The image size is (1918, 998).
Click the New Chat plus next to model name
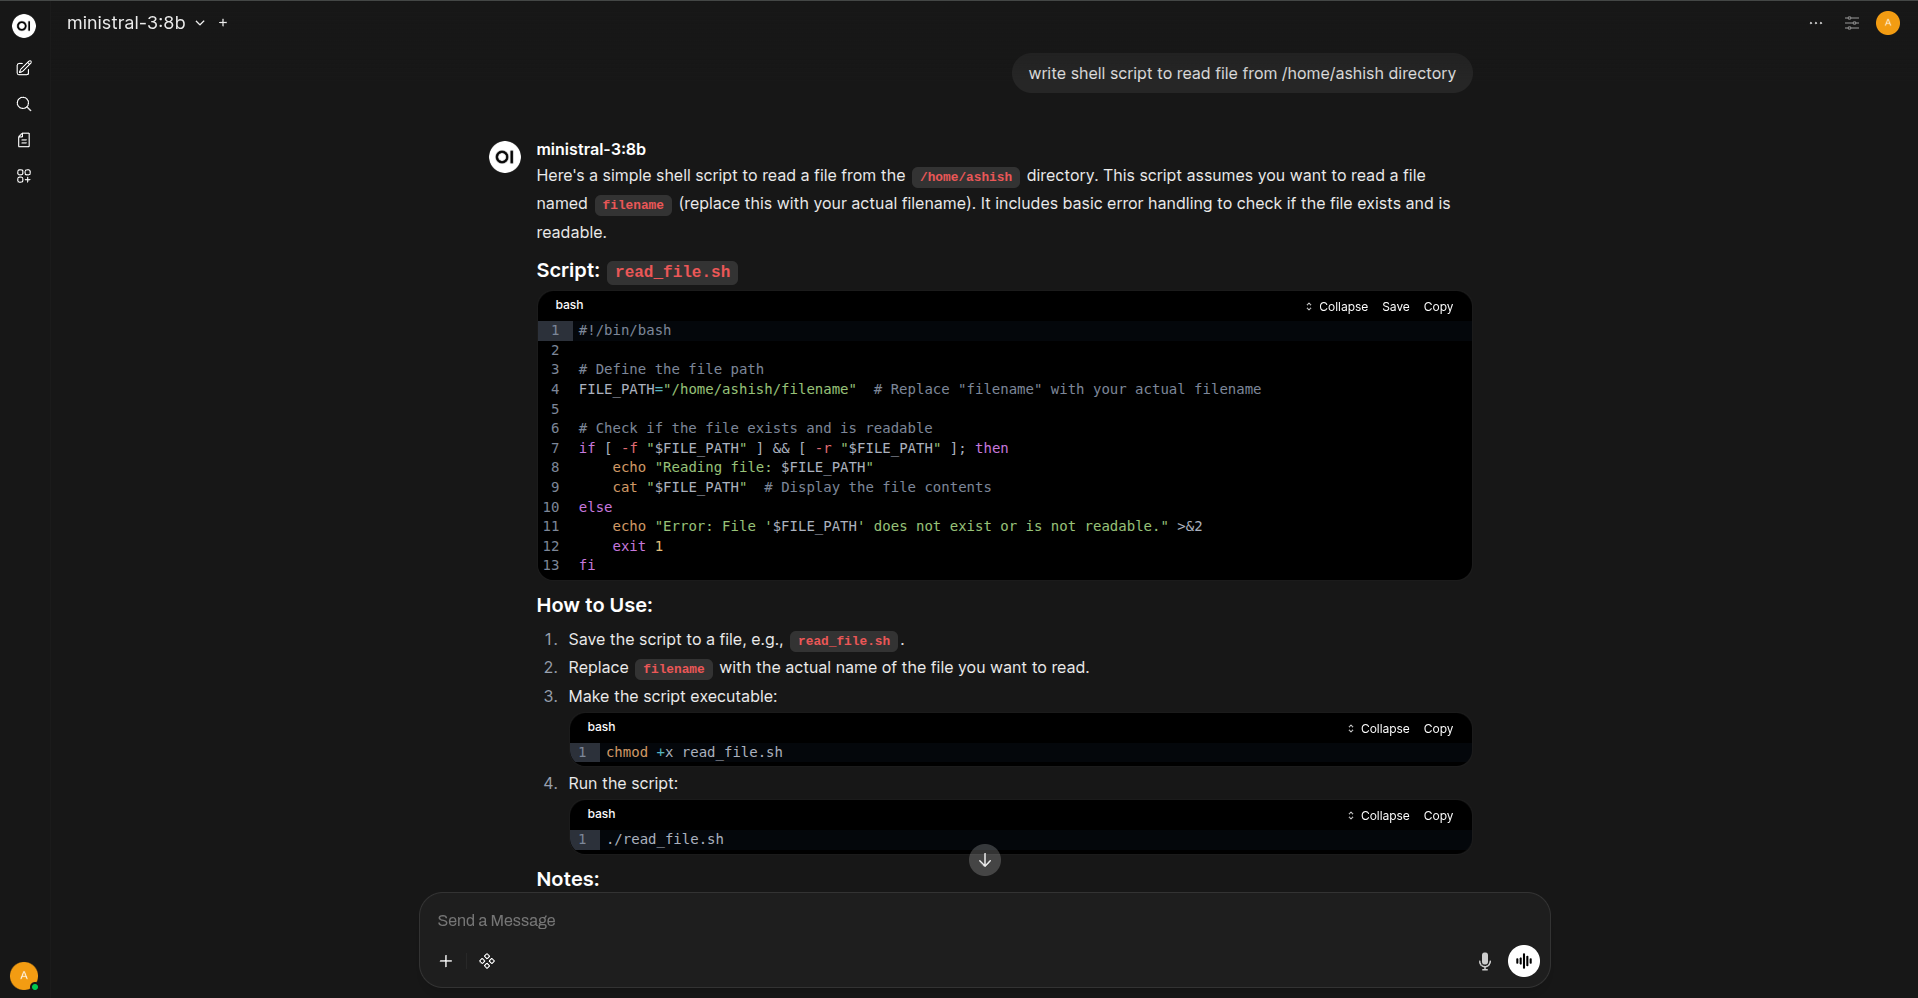[223, 23]
